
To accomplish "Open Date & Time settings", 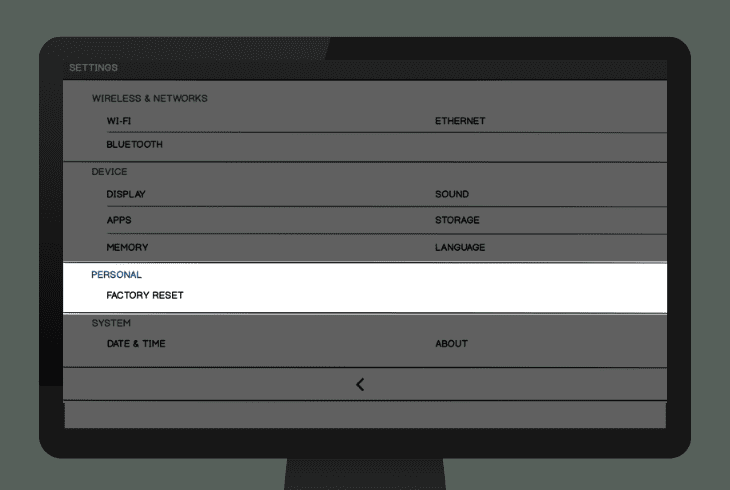I will [x=136, y=344].
